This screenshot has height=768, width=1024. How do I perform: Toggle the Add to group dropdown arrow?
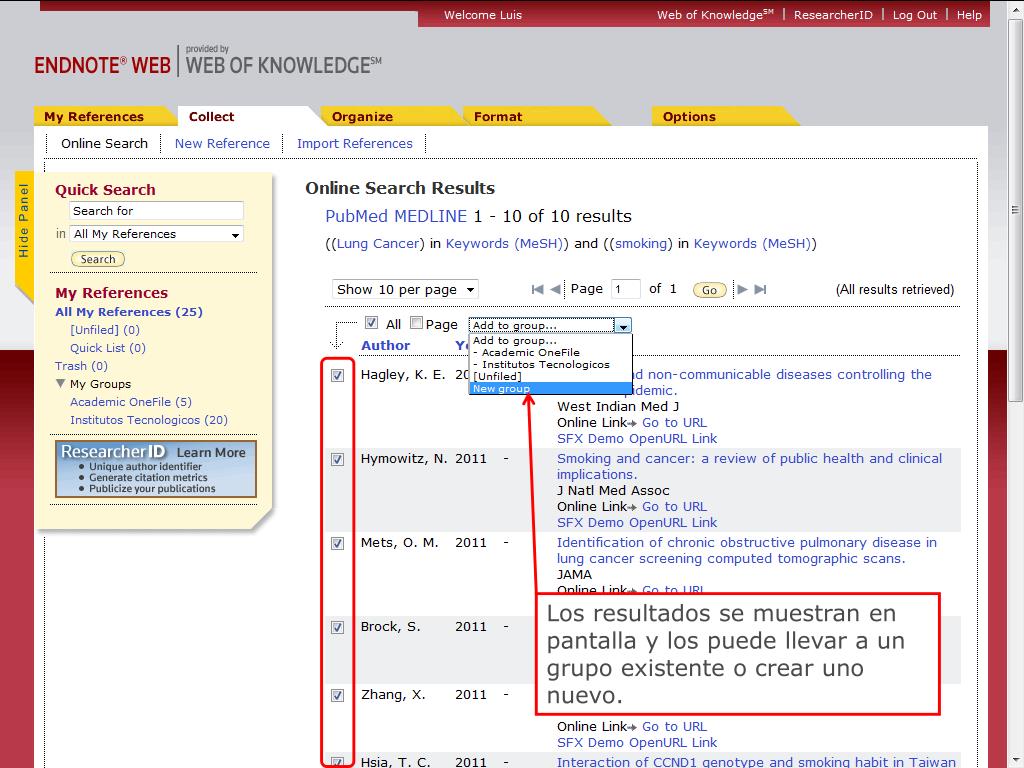click(x=624, y=326)
